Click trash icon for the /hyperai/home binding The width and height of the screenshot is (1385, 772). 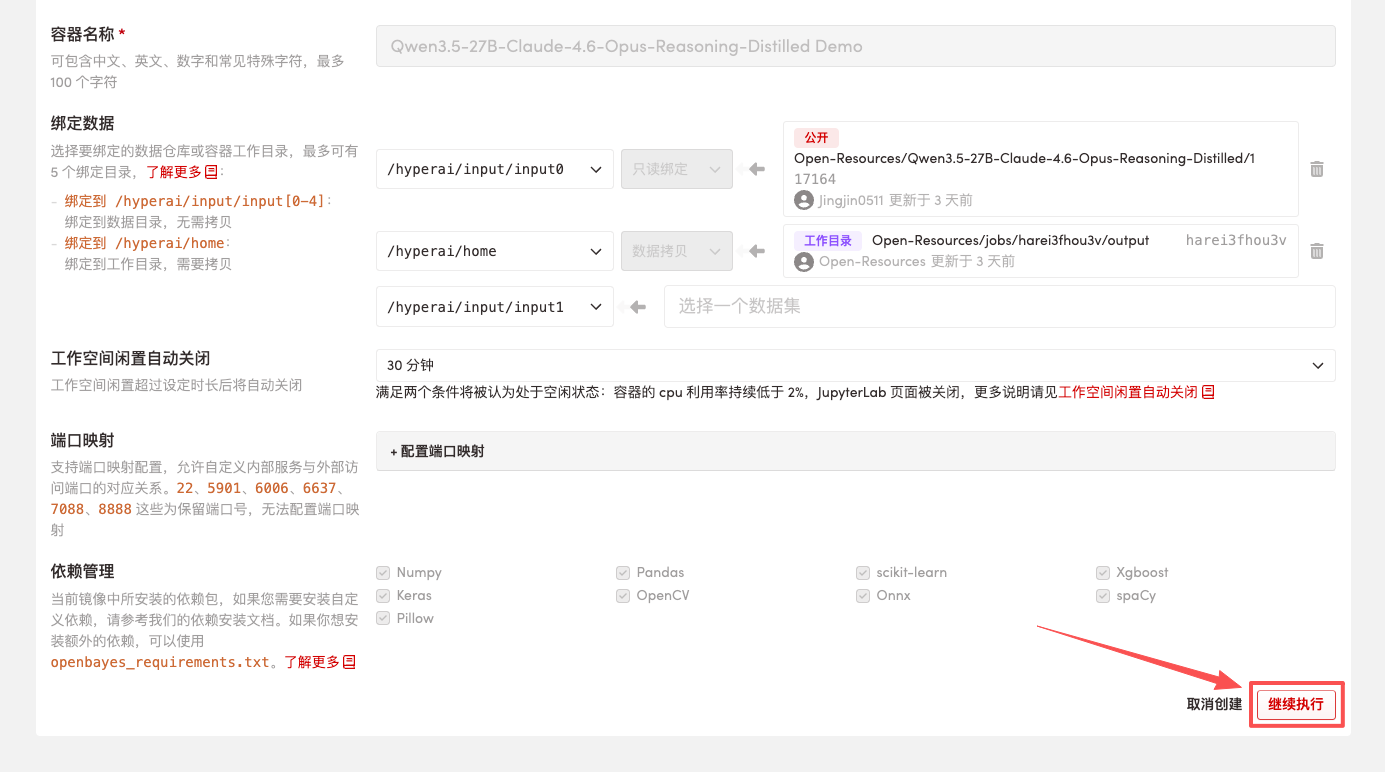pyautogui.click(x=1317, y=251)
